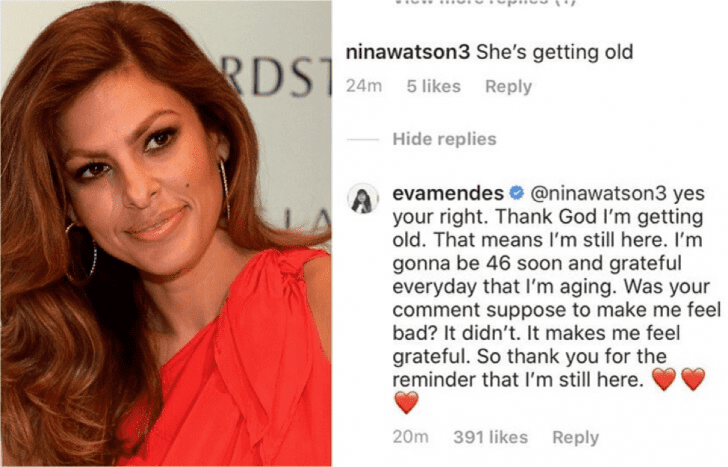The height and width of the screenshot is (467, 728).
Task: Click the first red heart emoji after "still here."
Action: click(x=664, y=379)
